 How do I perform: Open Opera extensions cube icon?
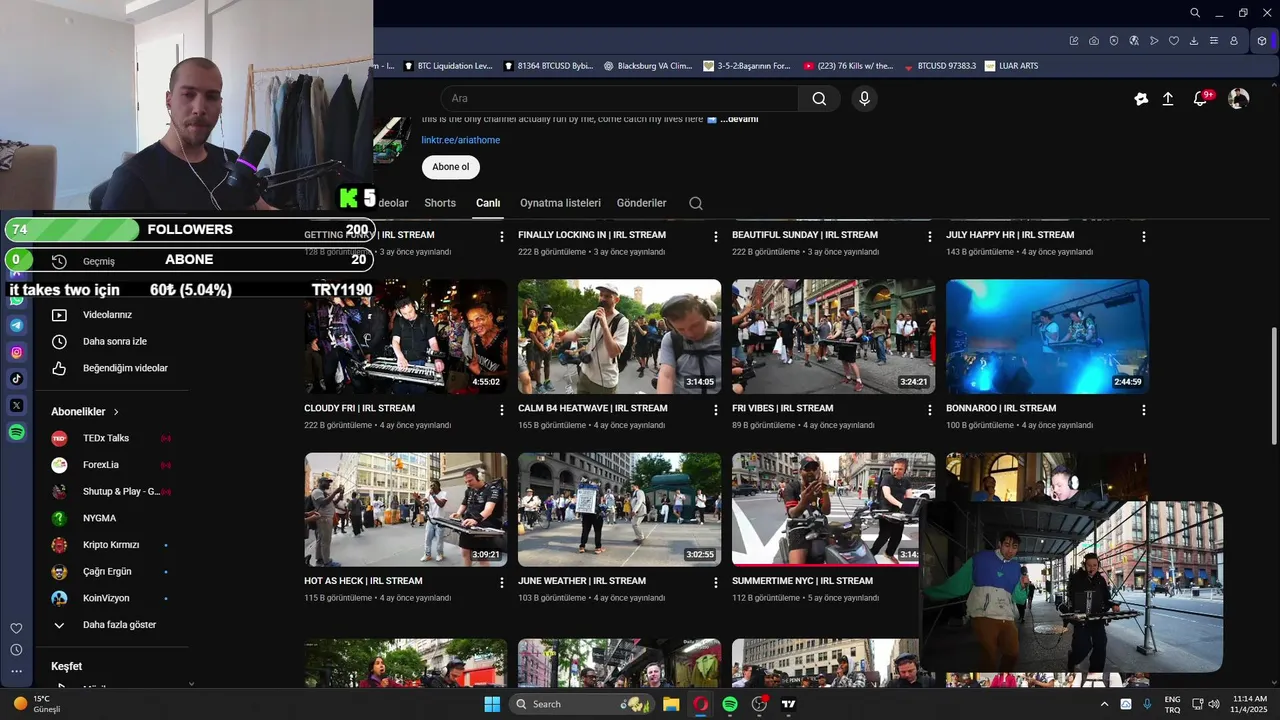(x=1262, y=41)
